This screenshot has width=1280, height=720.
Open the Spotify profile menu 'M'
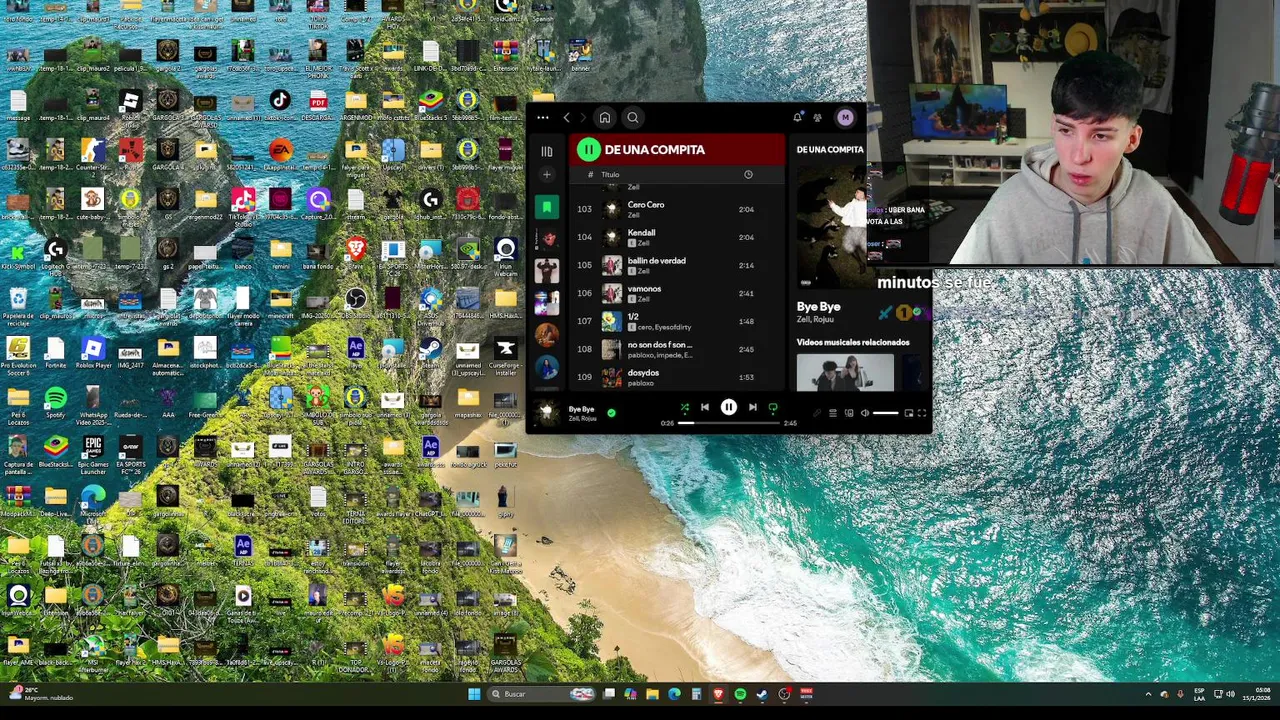point(845,118)
